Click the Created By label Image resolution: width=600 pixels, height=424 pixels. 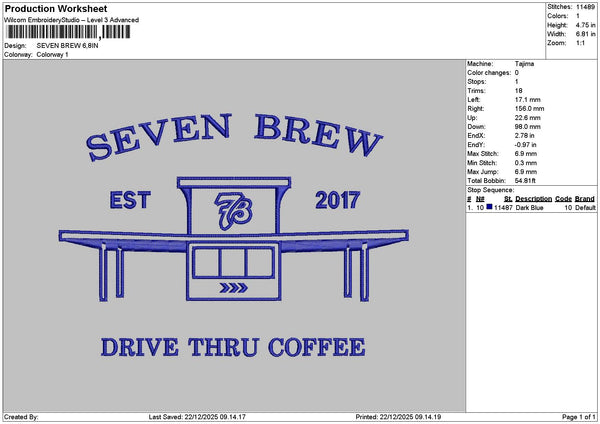coord(21,417)
